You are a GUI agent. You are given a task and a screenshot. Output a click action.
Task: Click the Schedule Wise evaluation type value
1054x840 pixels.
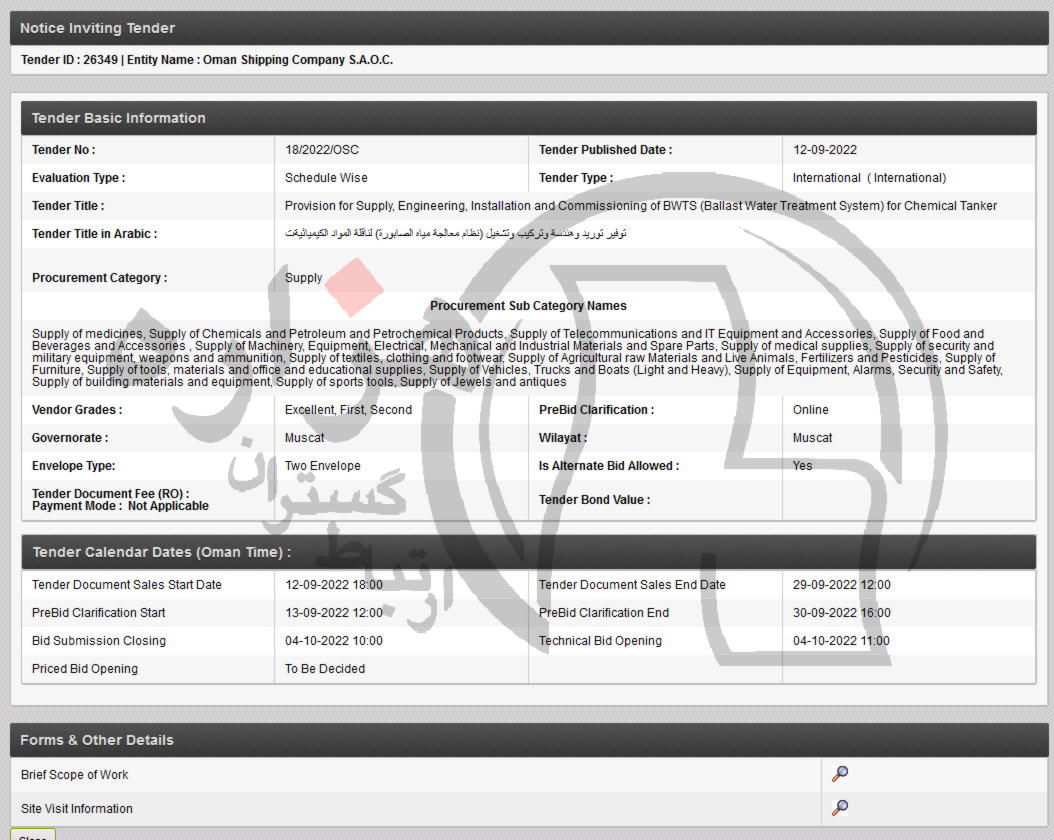326,178
